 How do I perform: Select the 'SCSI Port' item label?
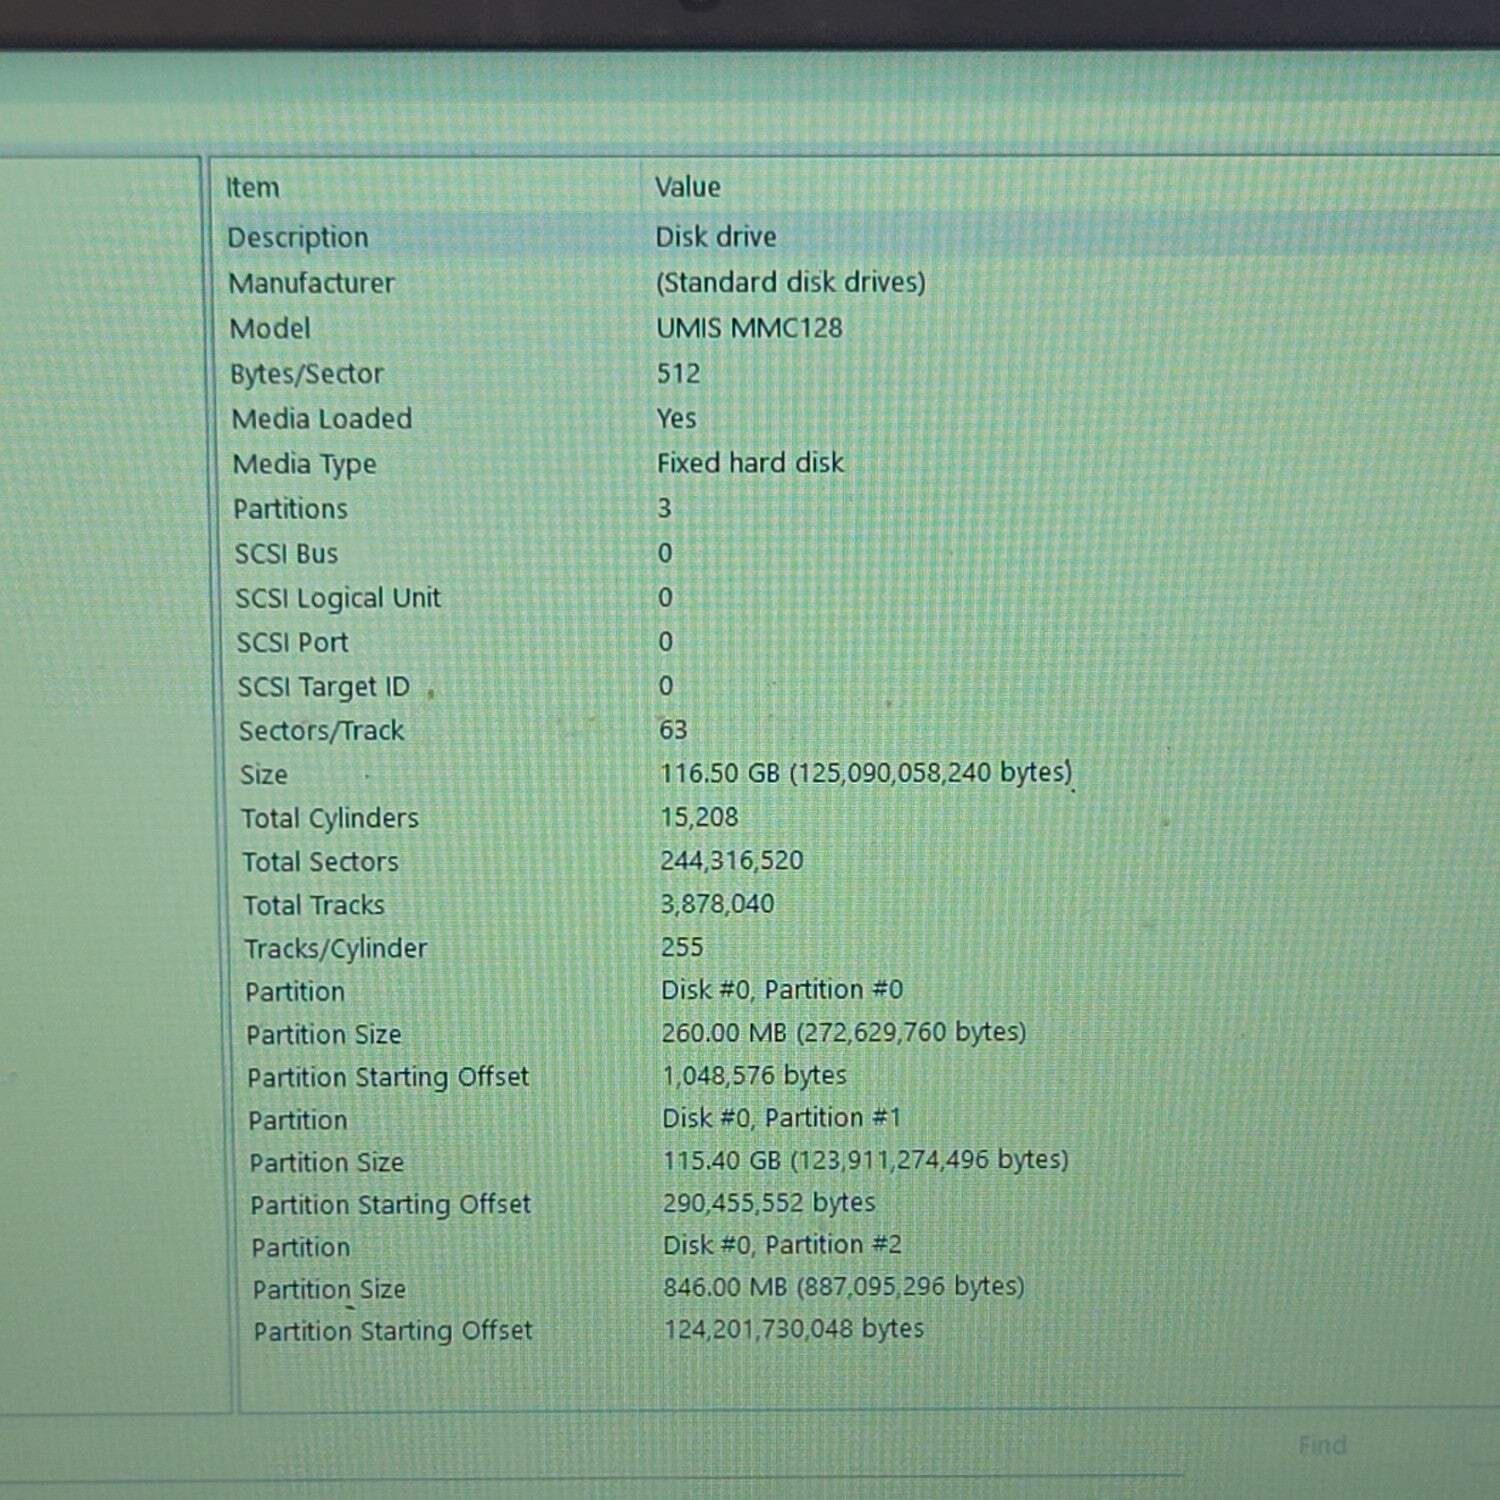coord(292,643)
